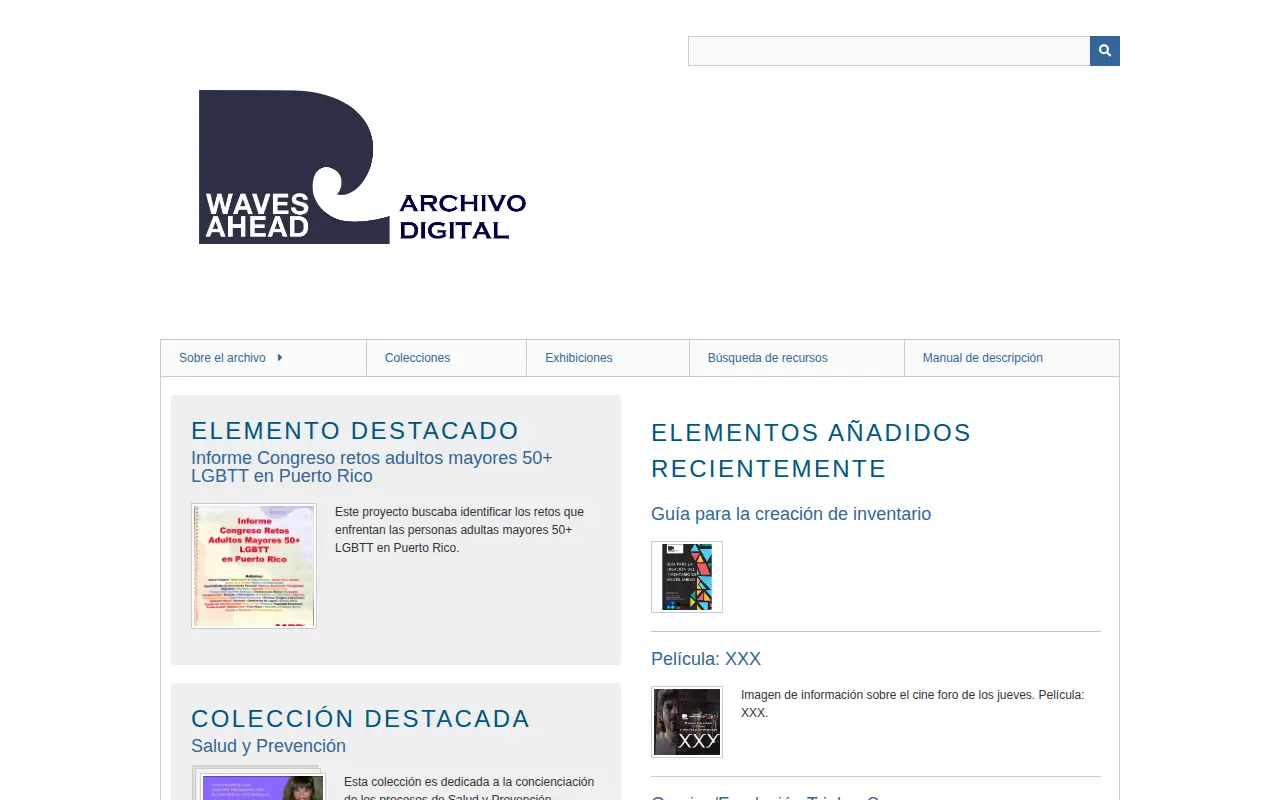View the Informe Congreso Retos cover thumbnail
The image size is (1280, 800).
point(254,566)
